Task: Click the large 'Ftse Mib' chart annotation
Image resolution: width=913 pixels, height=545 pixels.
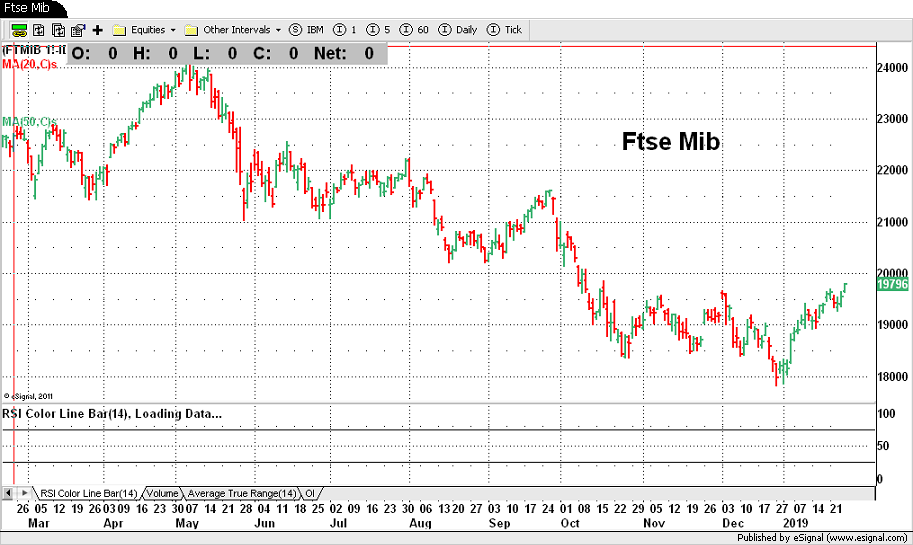Action: coord(671,141)
